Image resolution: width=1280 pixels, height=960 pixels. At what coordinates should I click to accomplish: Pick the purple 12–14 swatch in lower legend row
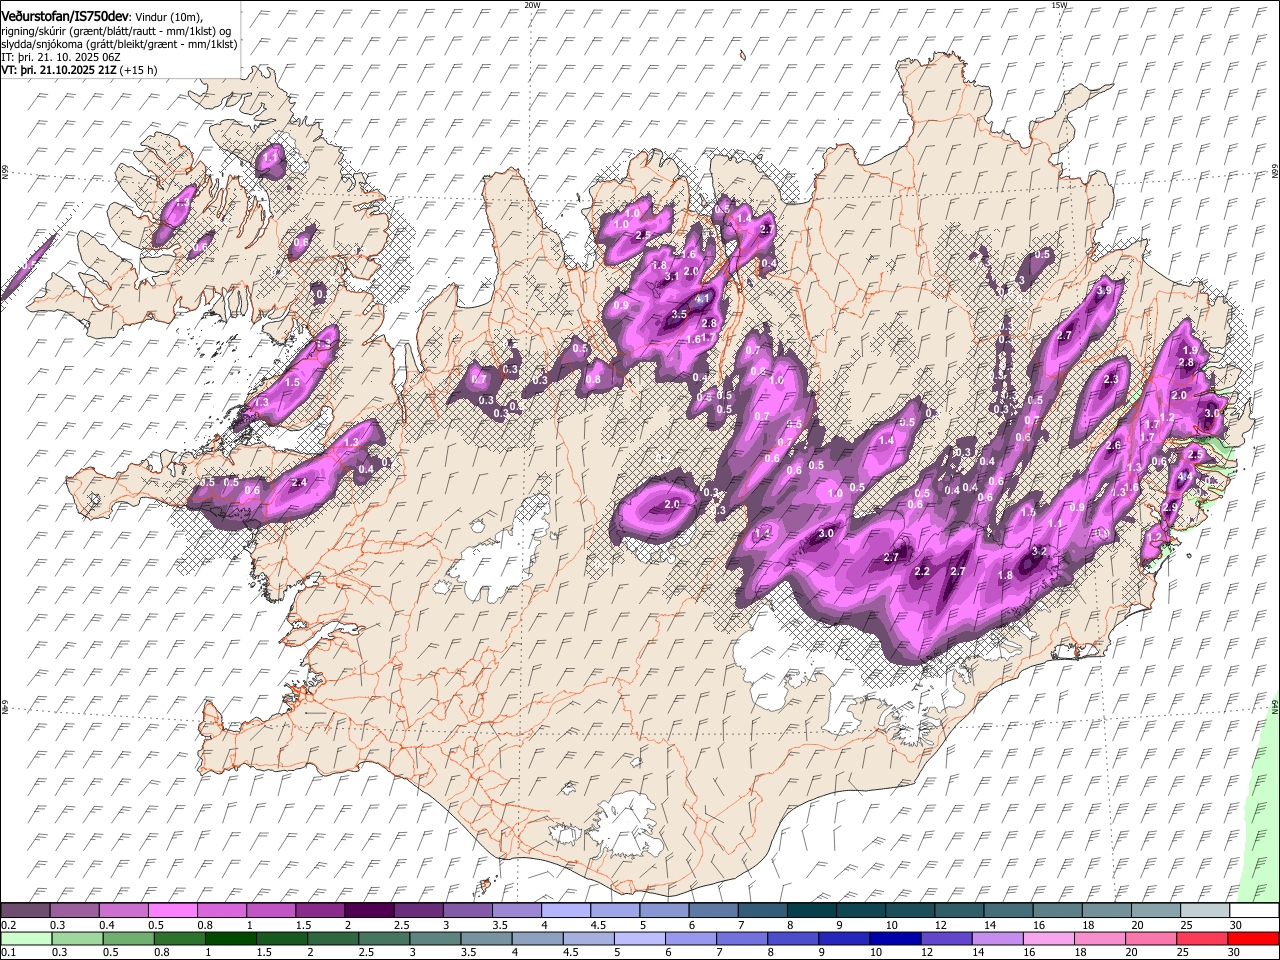[946, 938]
